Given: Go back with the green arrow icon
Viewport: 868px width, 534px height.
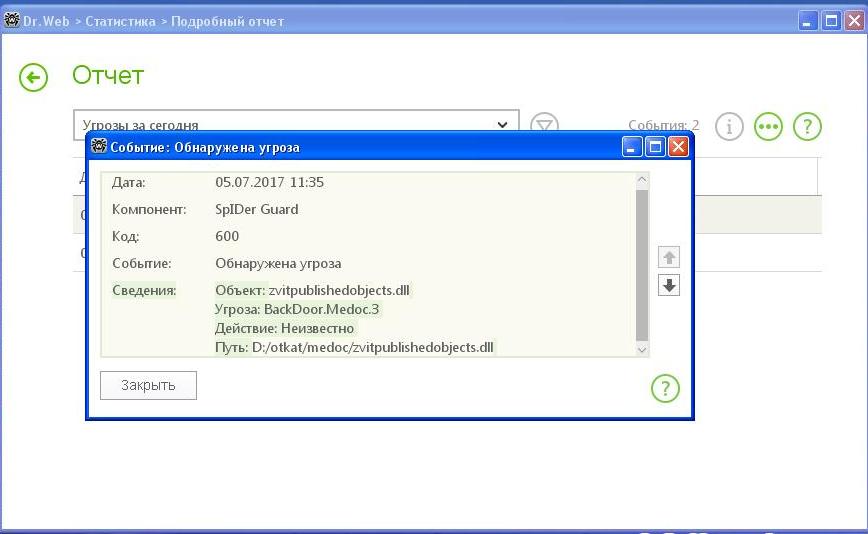Looking at the screenshot, I should click(x=33, y=77).
